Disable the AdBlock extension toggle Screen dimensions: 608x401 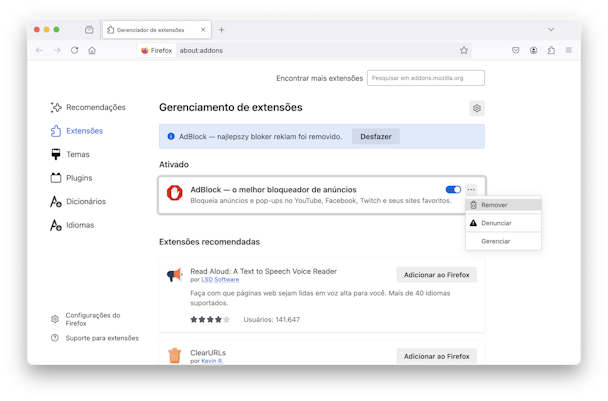[x=453, y=190]
